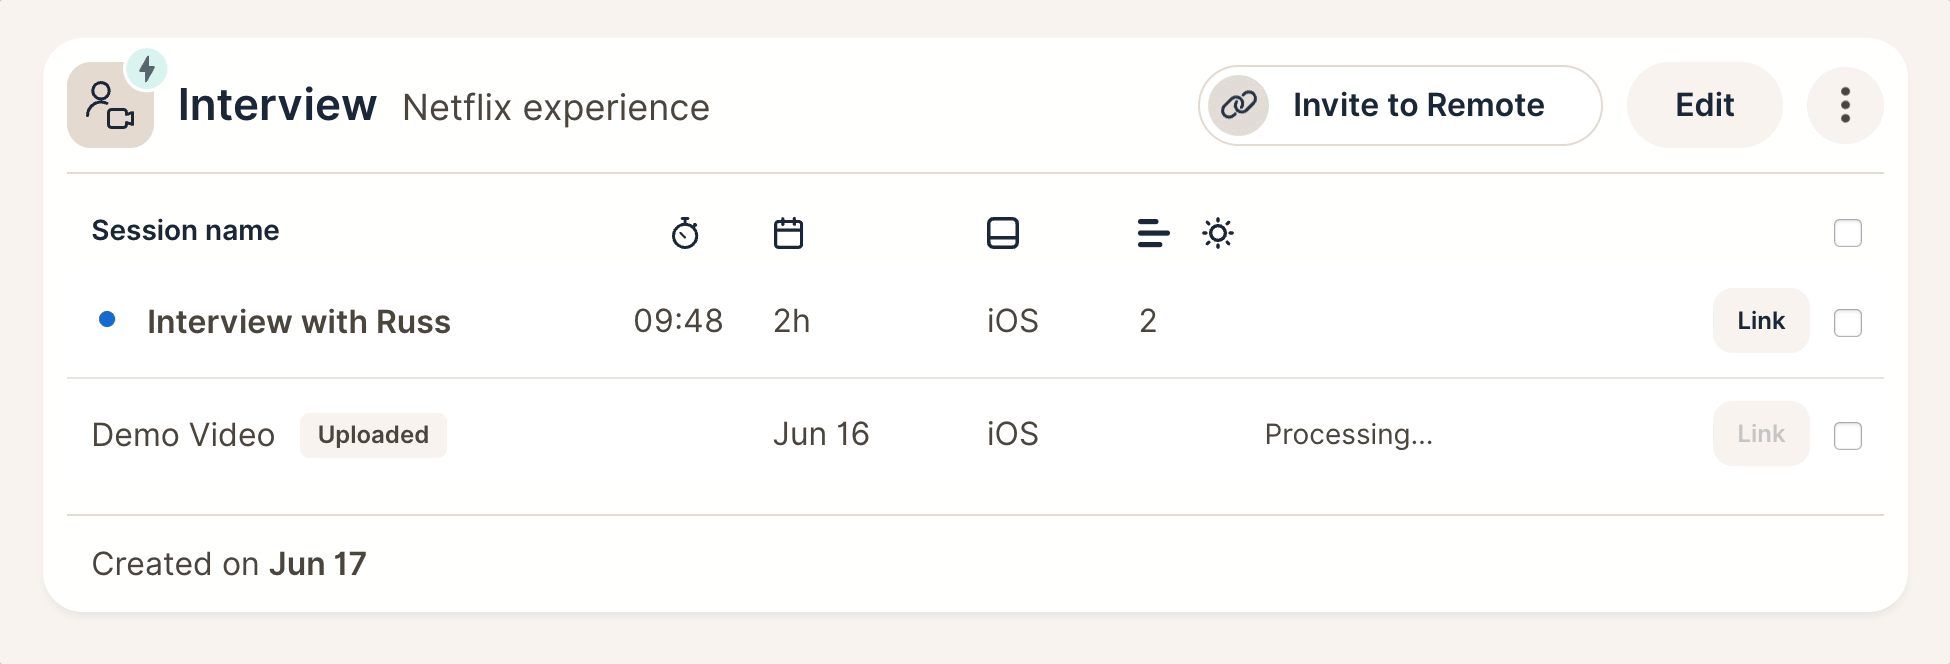Screen dimensions: 1950x664
Task: Click the chain link icon in Invite to Remote
Action: (1238, 105)
